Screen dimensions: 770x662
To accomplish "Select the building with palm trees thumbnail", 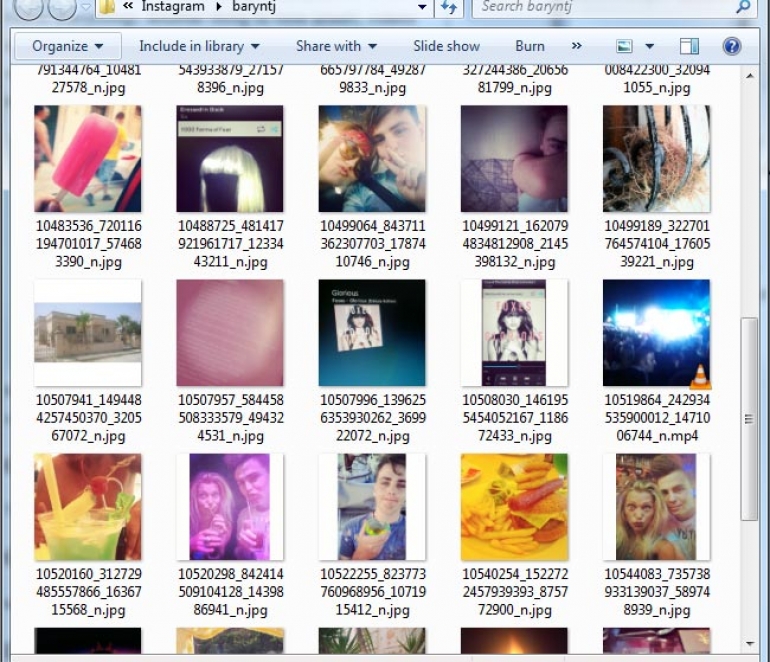I will [88, 332].
